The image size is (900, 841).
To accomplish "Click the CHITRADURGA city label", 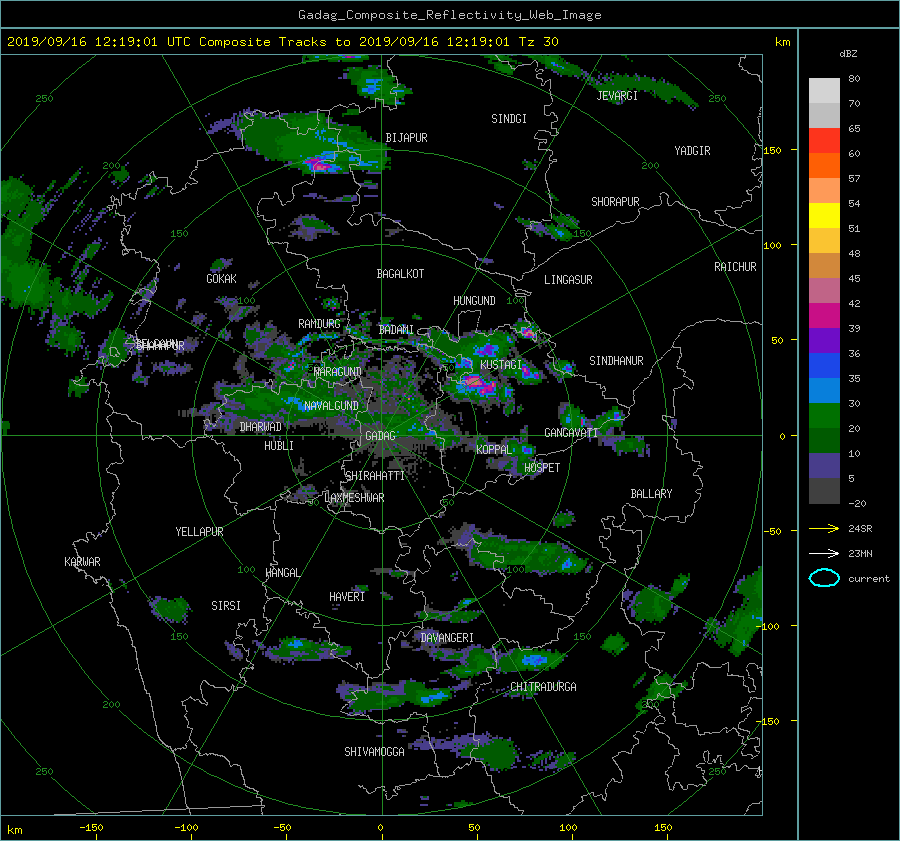I will click(544, 687).
